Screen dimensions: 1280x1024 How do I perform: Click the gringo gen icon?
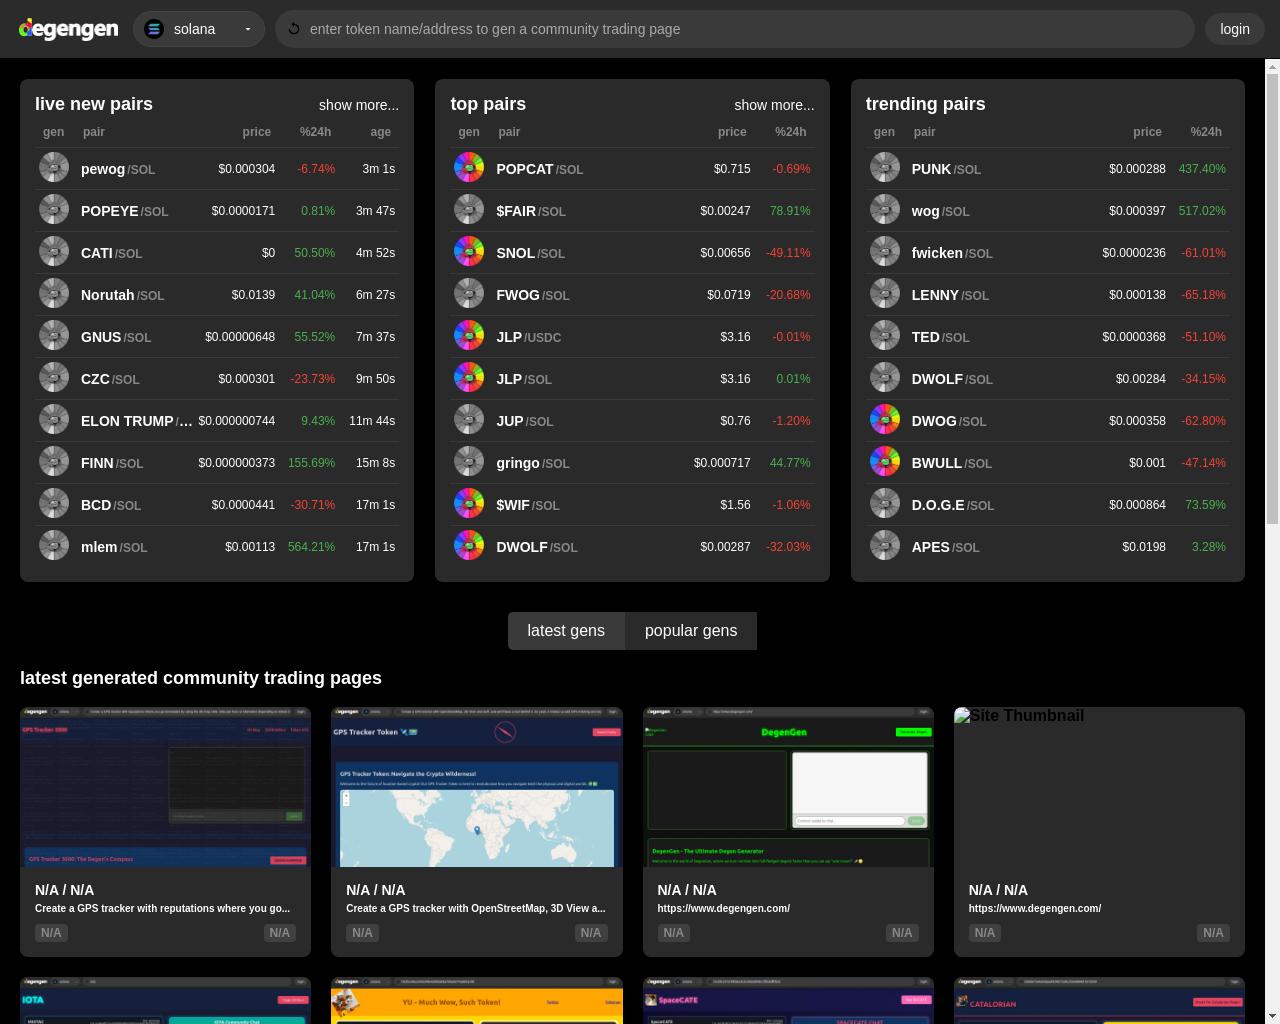point(469,461)
